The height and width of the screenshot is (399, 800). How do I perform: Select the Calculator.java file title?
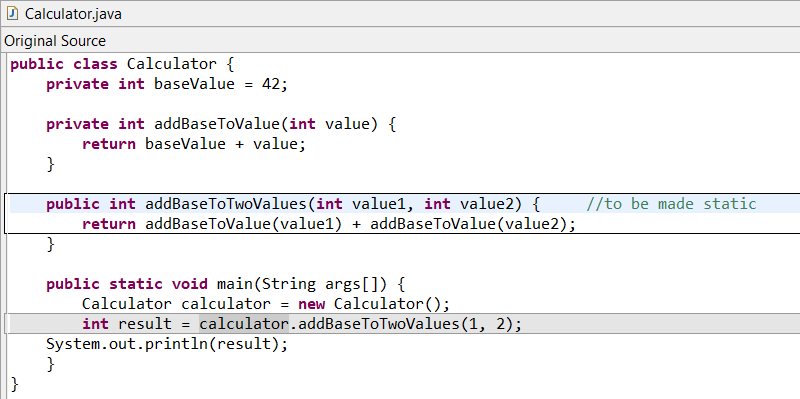tap(73, 14)
